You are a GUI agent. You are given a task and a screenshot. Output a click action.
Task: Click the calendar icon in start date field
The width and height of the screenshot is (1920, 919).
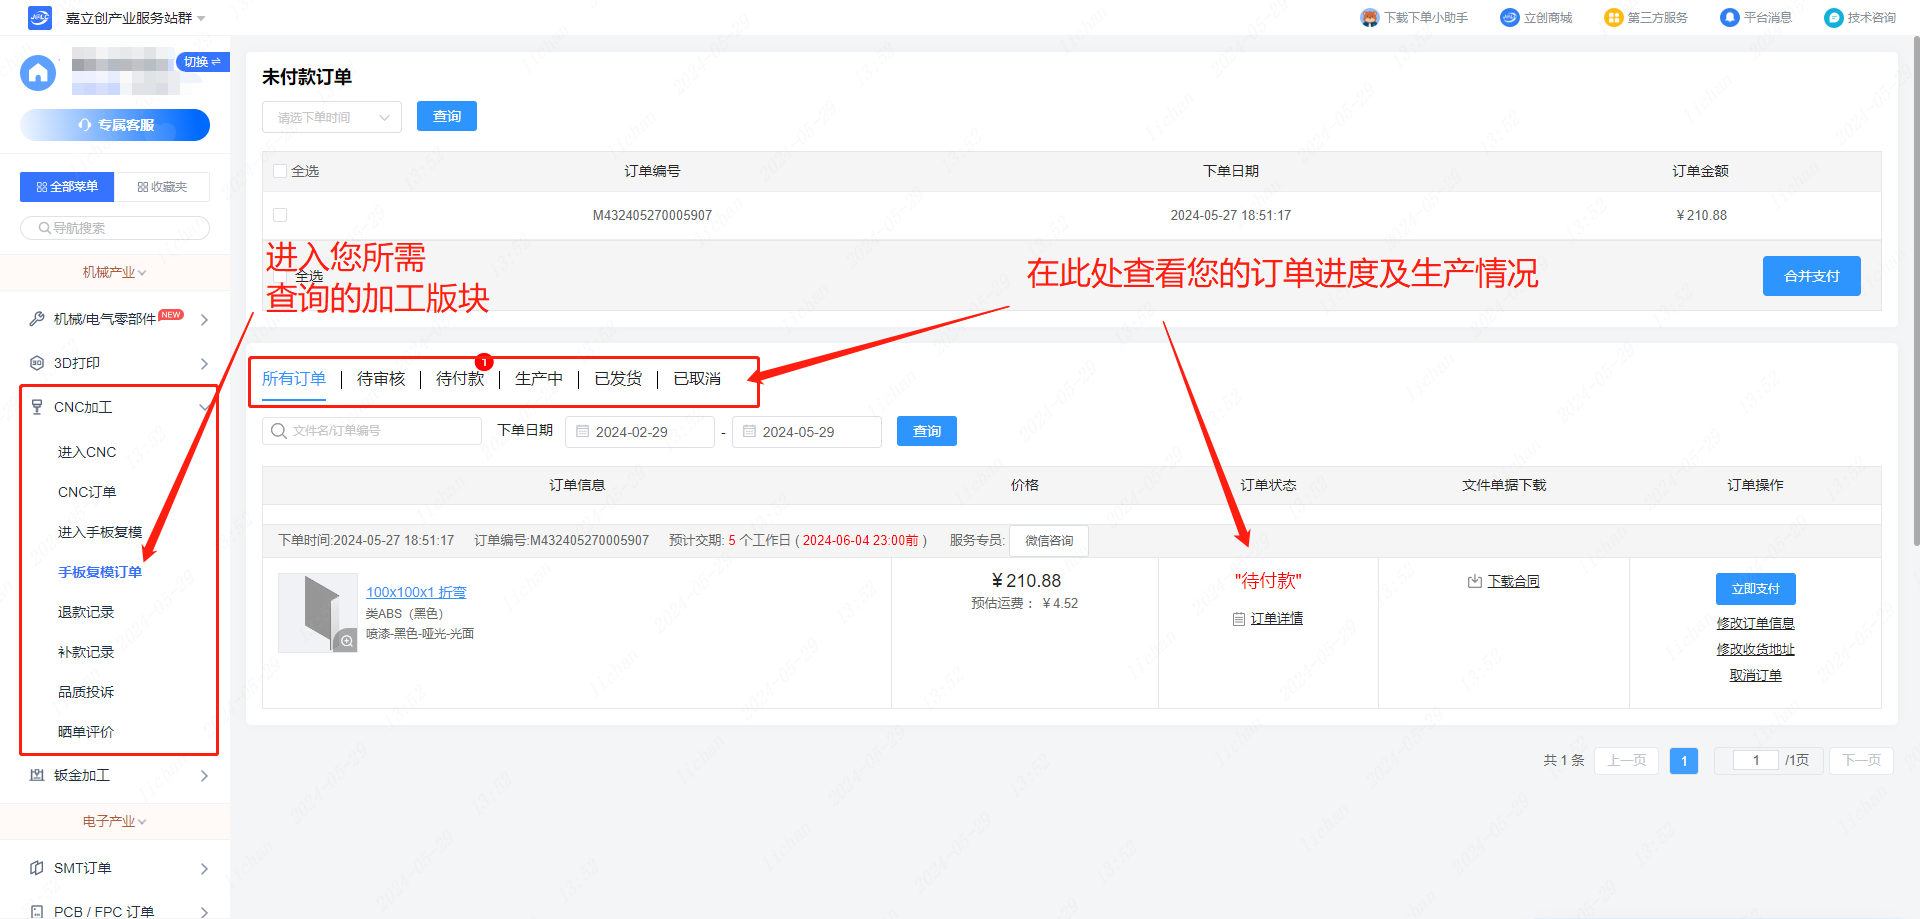coord(582,431)
